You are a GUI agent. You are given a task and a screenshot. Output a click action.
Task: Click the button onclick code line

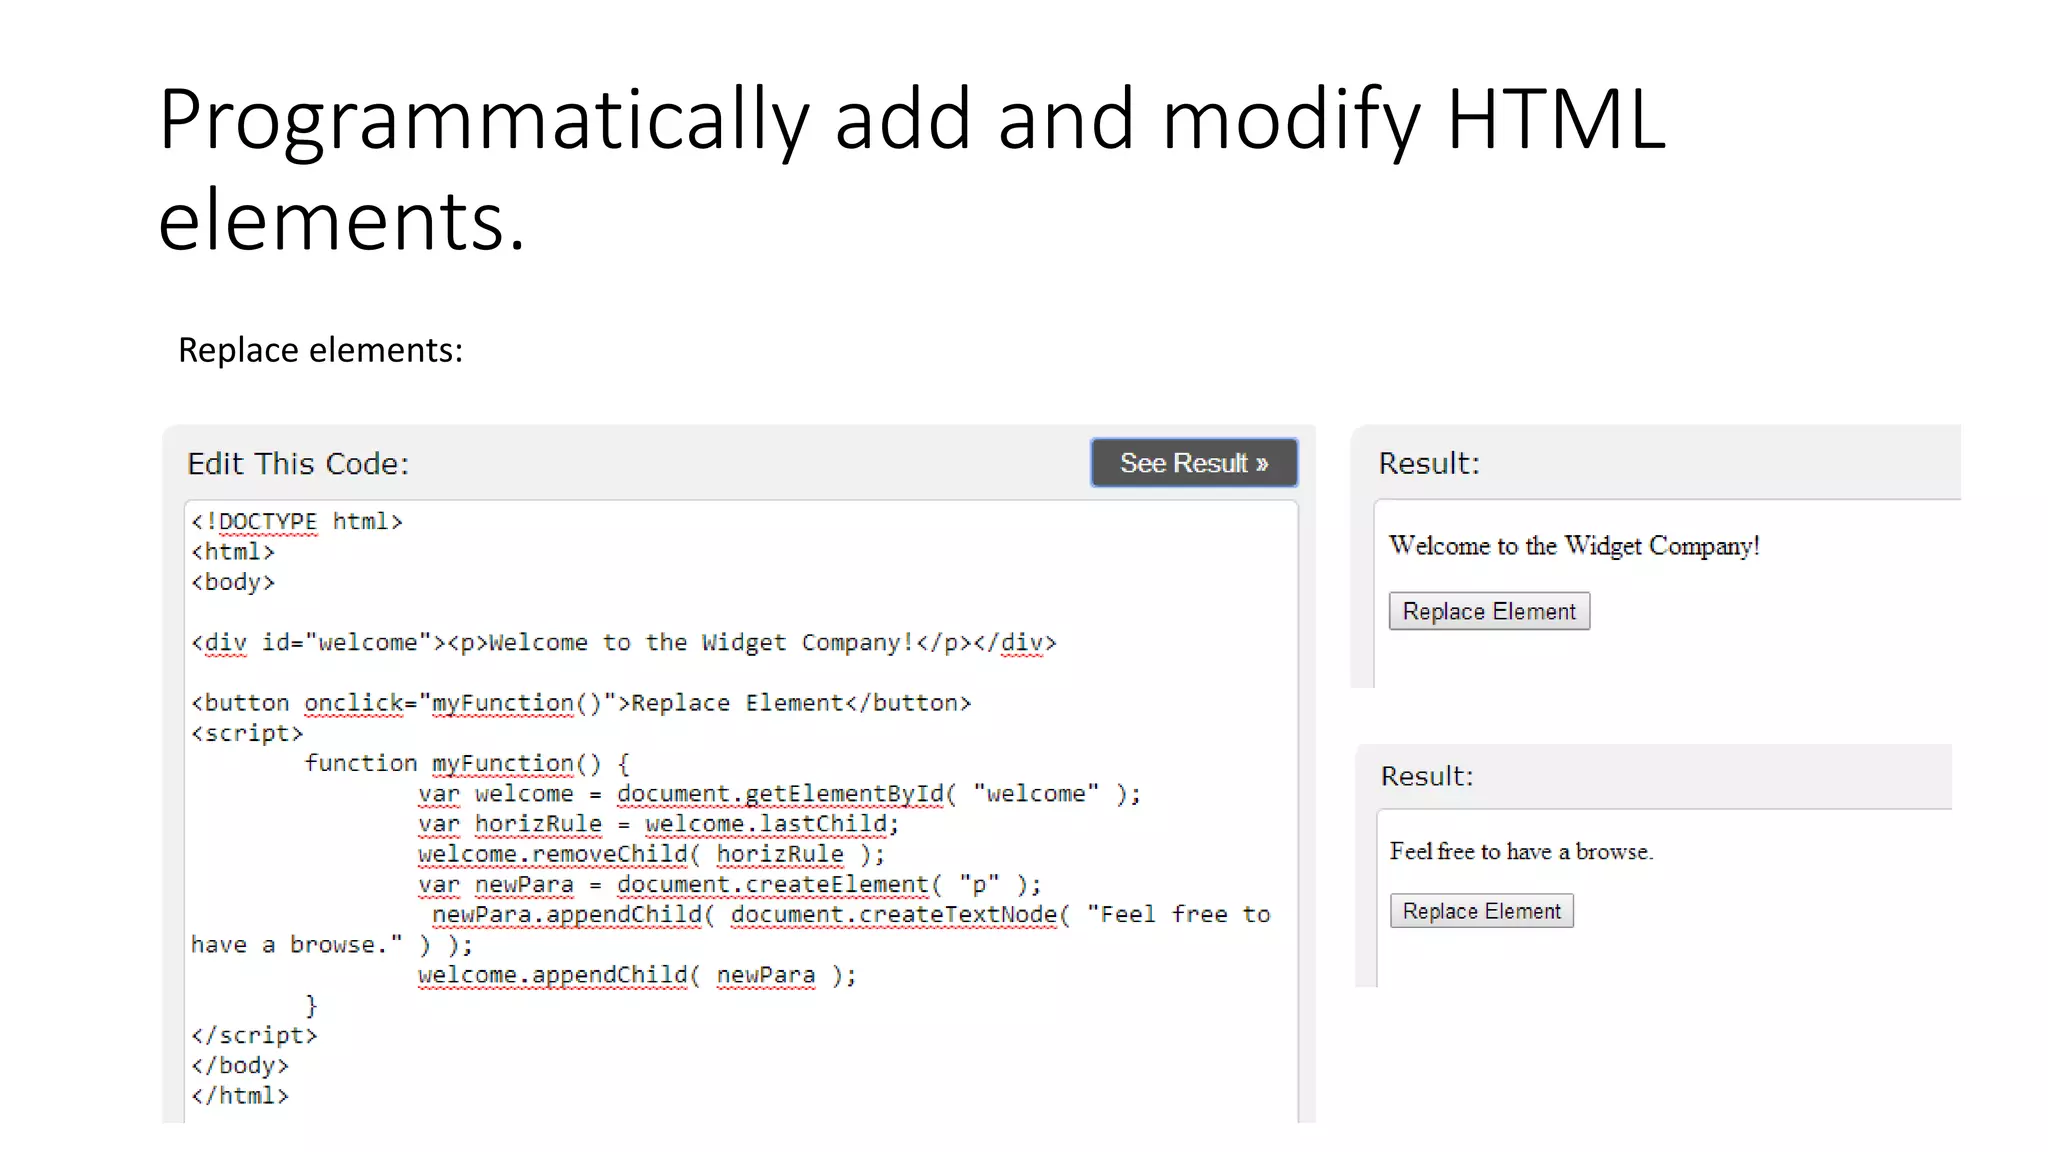(581, 703)
